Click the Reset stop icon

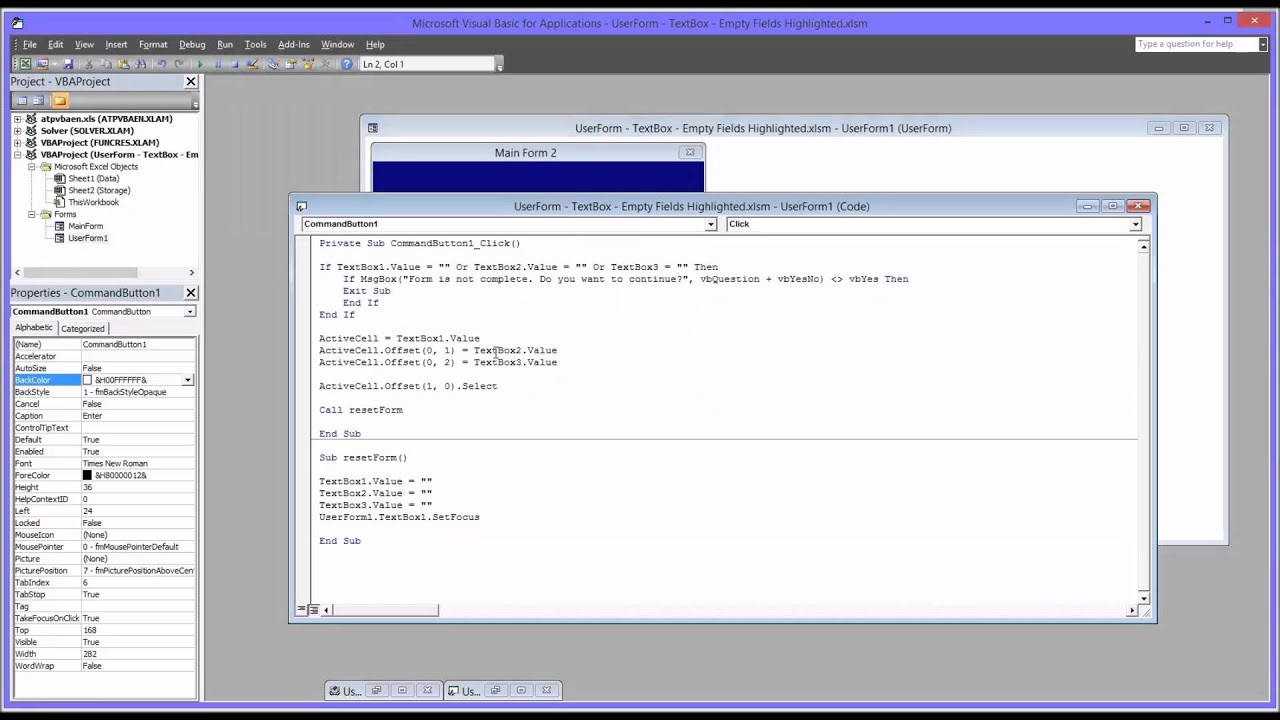coord(235,64)
